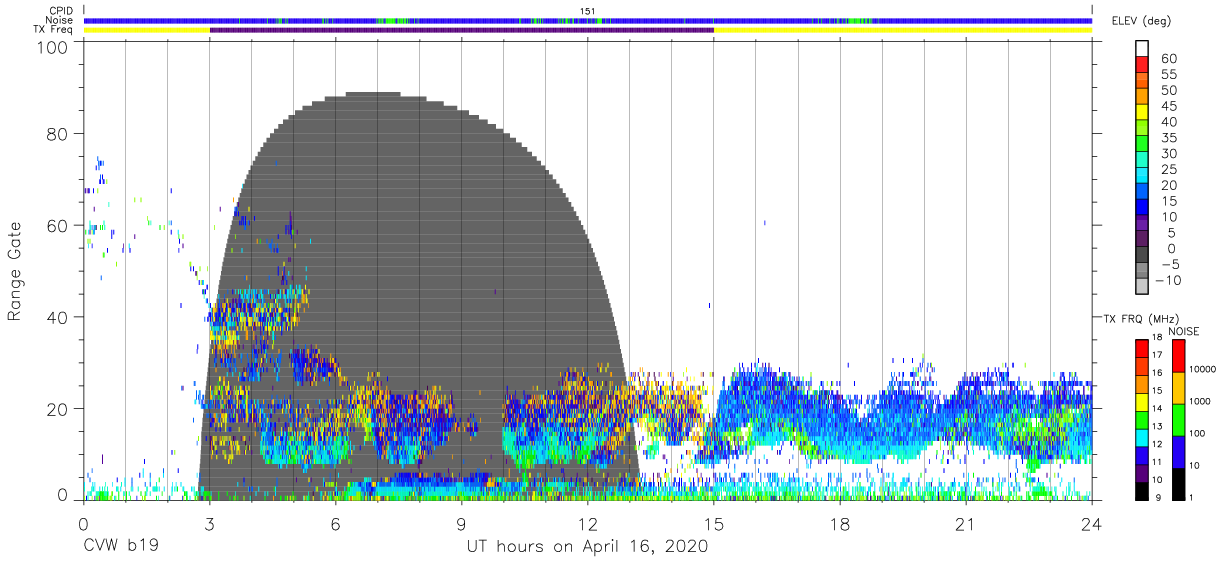The image size is (1228, 567).
Task: Click the 24 tick on the UT hours axis
Action: (x=1092, y=523)
